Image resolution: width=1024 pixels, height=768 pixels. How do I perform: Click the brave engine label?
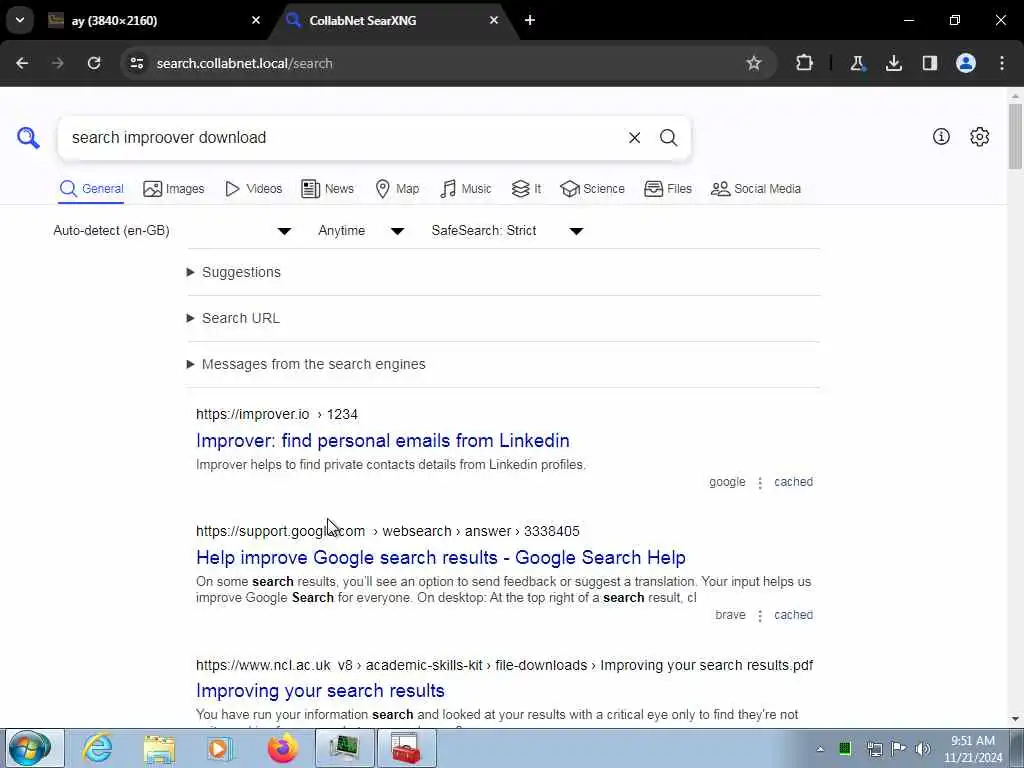pos(730,615)
